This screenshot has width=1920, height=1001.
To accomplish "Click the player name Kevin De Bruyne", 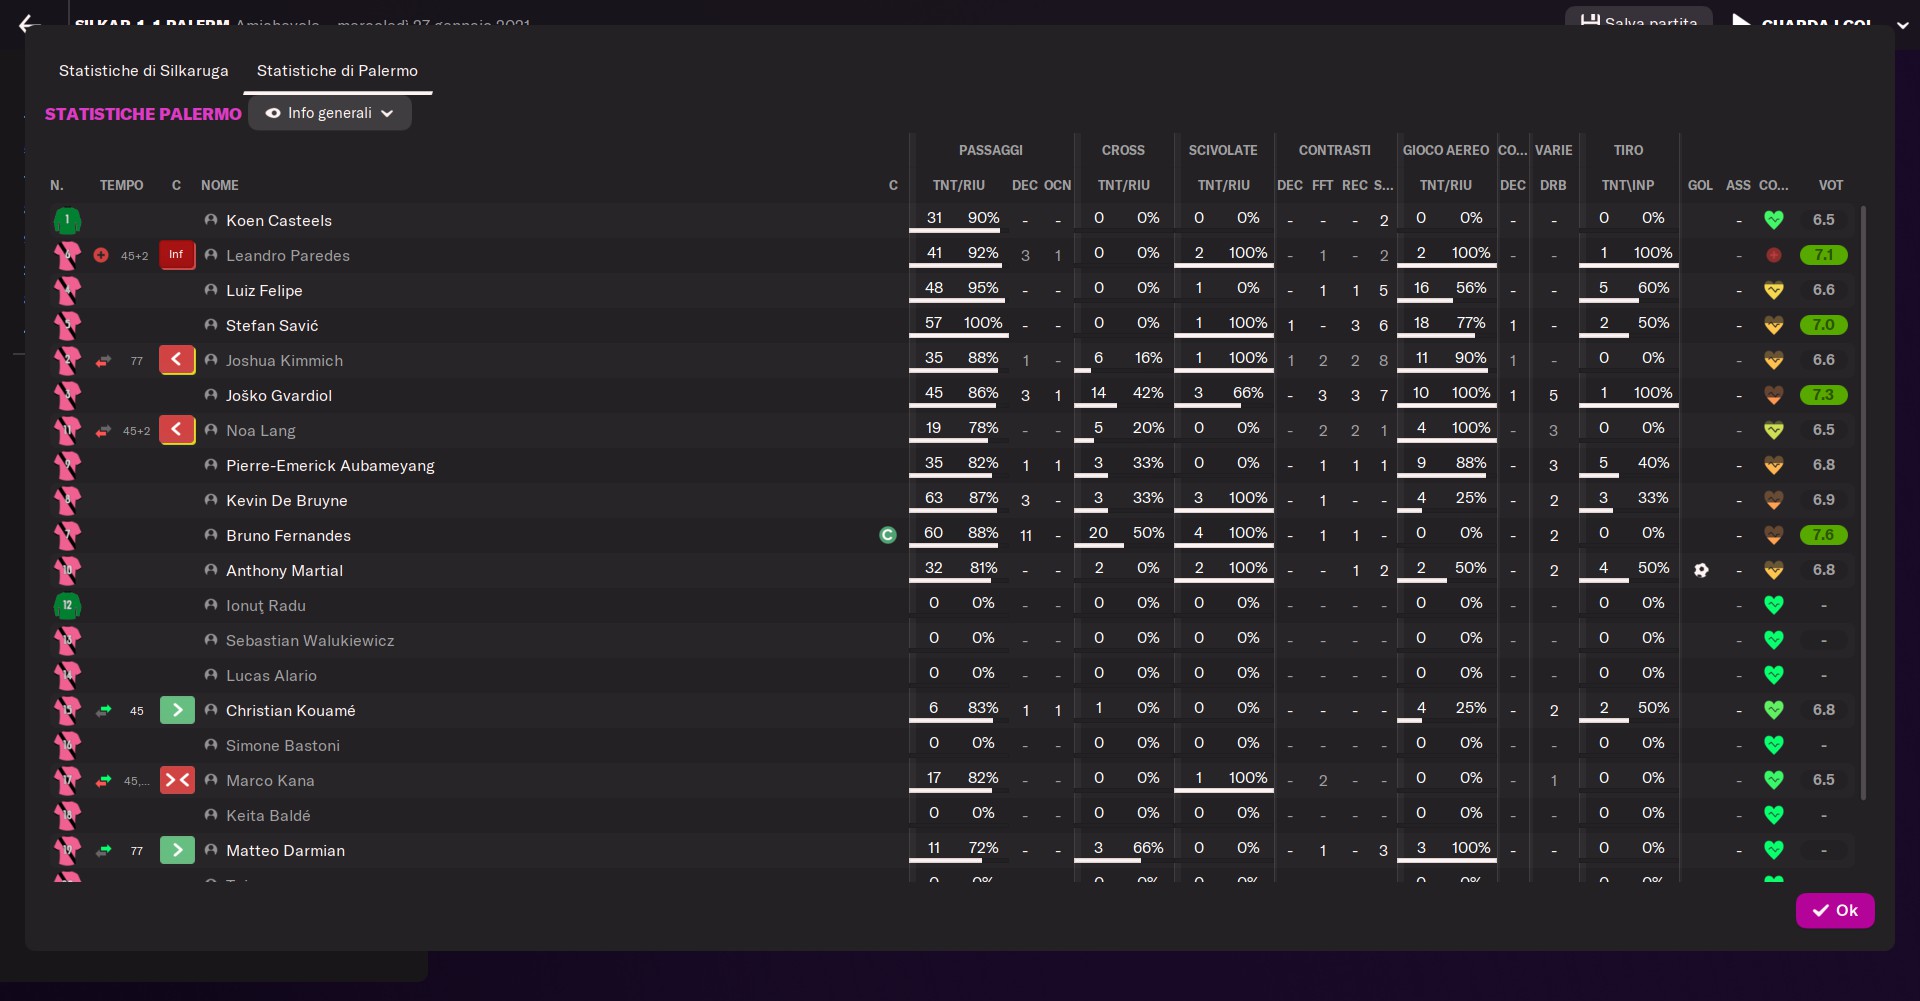I will point(287,501).
